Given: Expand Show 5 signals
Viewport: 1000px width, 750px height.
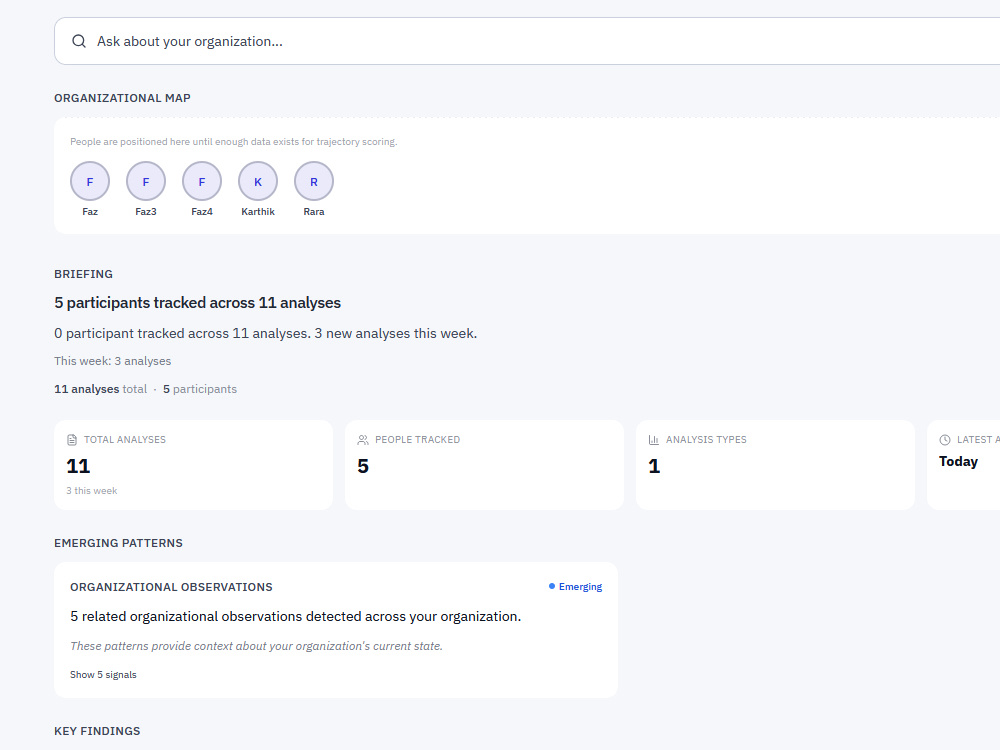Looking at the screenshot, I should (x=103, y=675).
